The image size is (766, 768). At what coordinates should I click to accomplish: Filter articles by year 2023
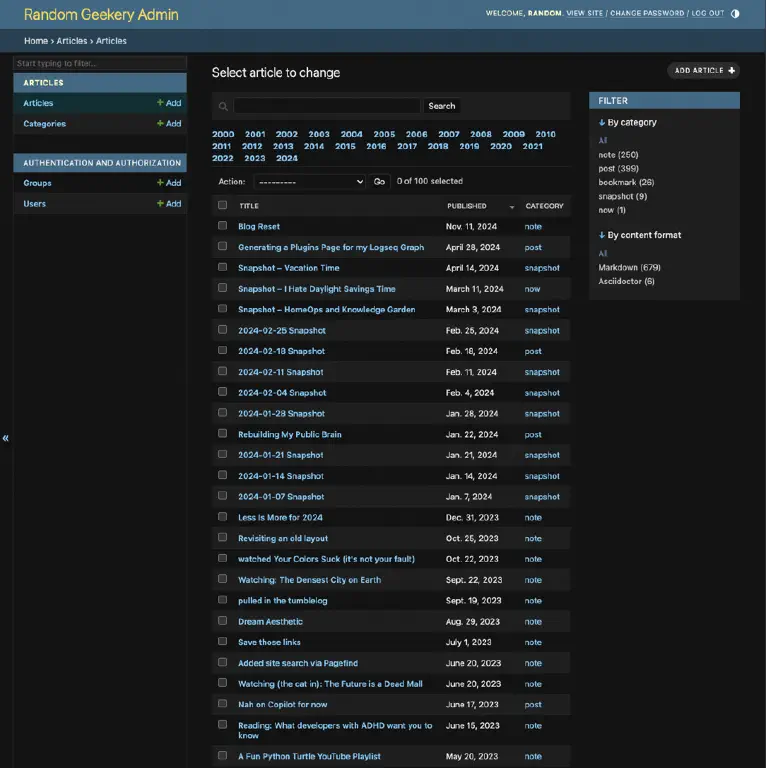(x=255, y=158)
